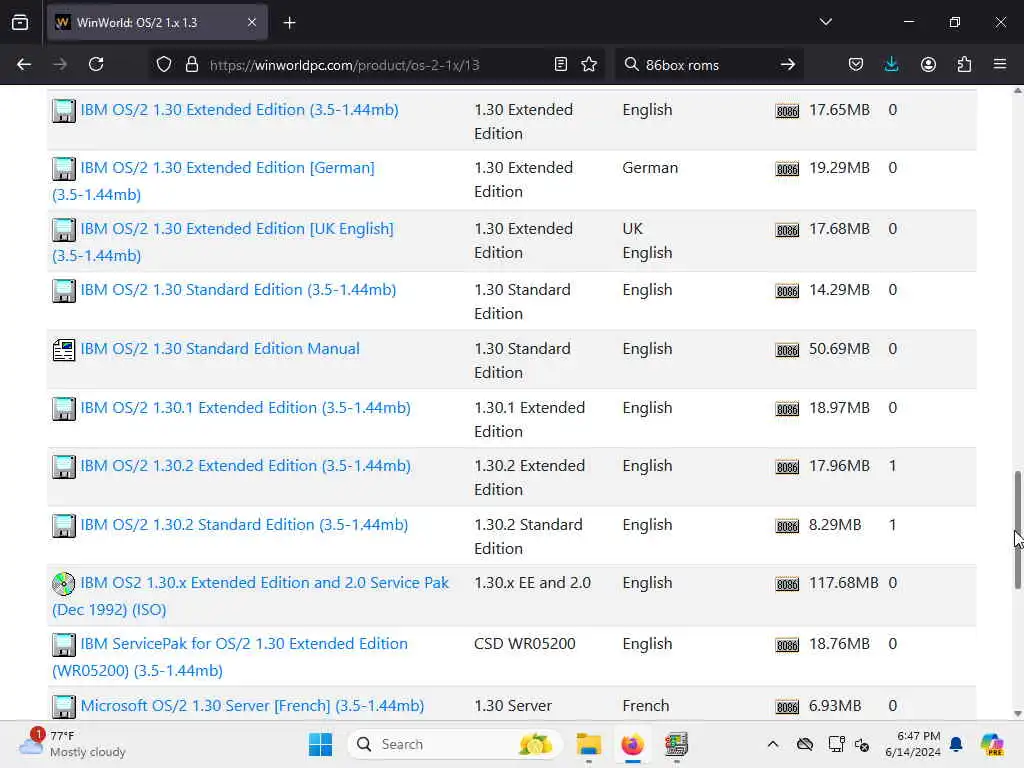Open weather widget showing 77°F
This screenshot has height=768, width=1024.
click(x=73, y=744)
